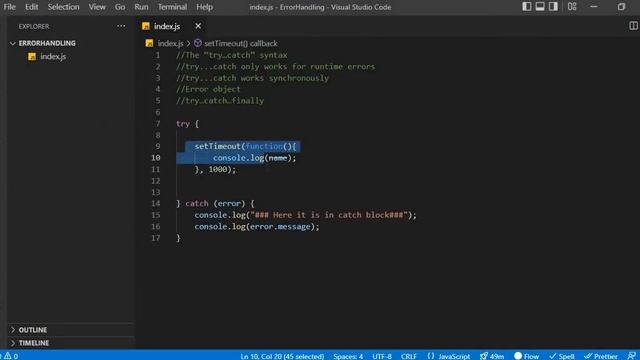Click the catch block string on line 15
640x360 pixels.
coord(329,215)
